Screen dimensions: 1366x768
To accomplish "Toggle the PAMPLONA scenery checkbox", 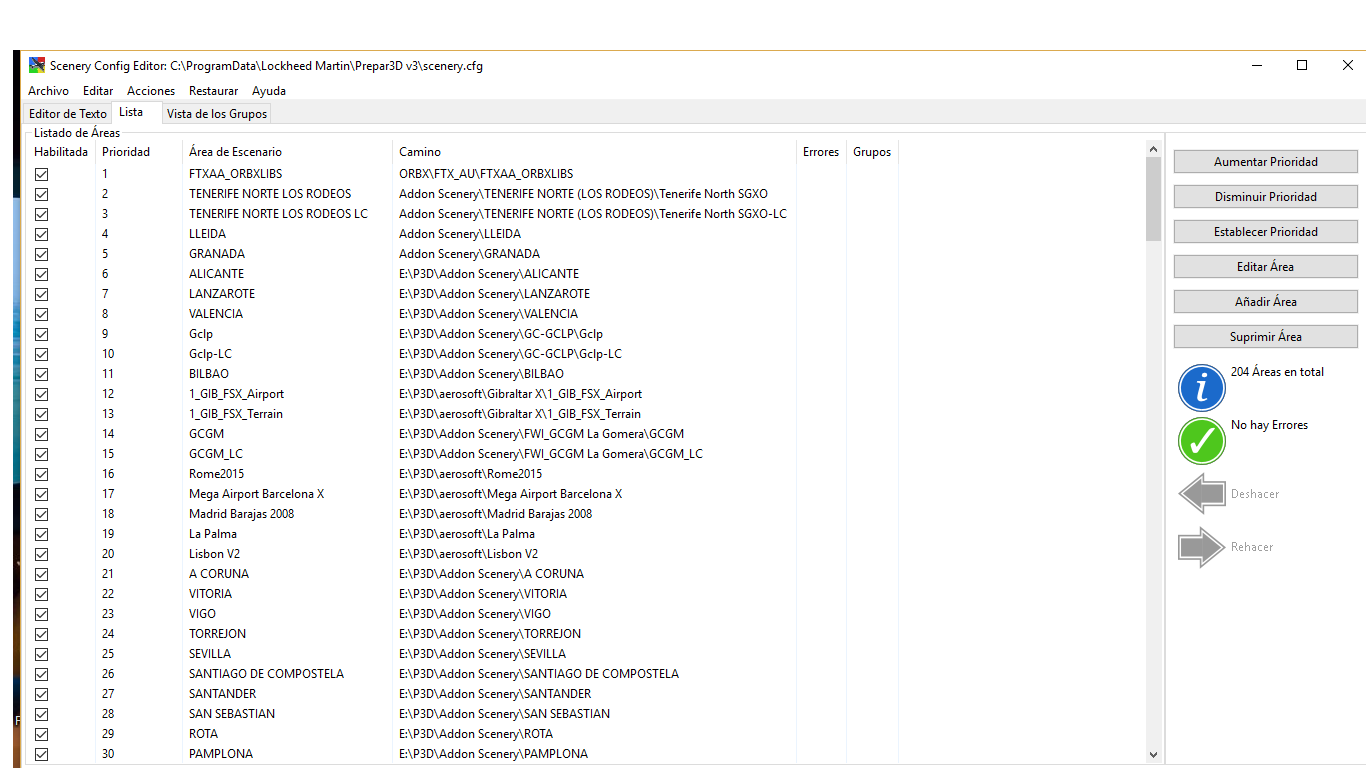I will (x=42, y=754).
